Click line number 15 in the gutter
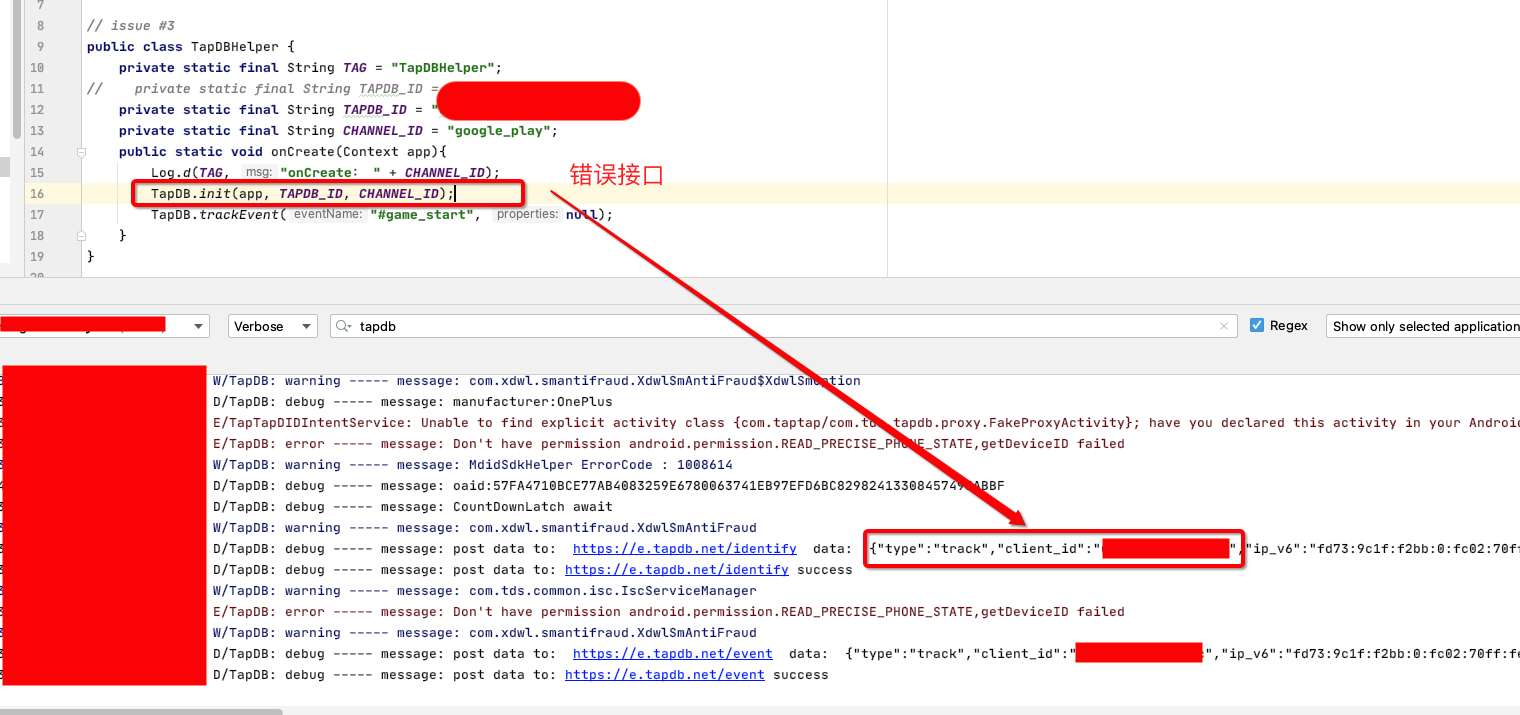 [x=37, y=172]
